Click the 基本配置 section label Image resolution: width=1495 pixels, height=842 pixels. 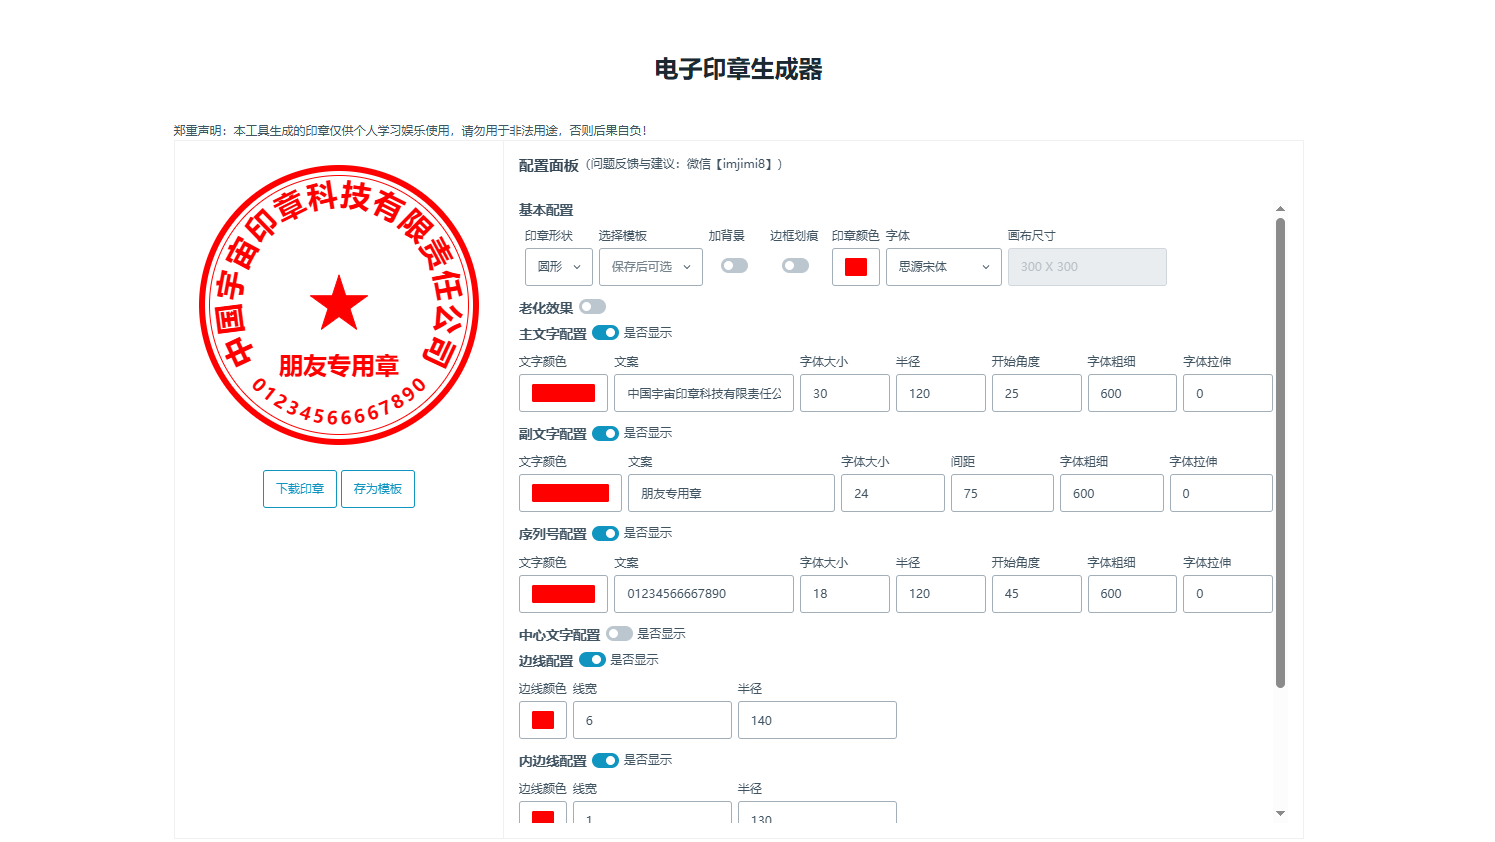coord(546,210)
